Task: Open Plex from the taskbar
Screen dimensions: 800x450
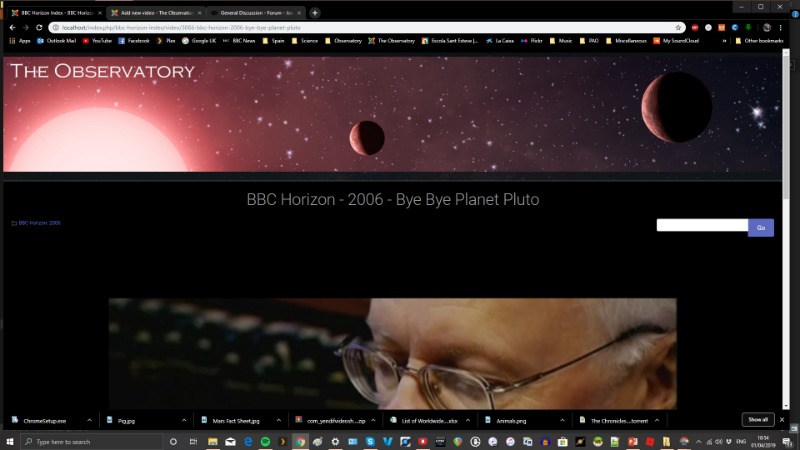Action: [x=283, y=441]
